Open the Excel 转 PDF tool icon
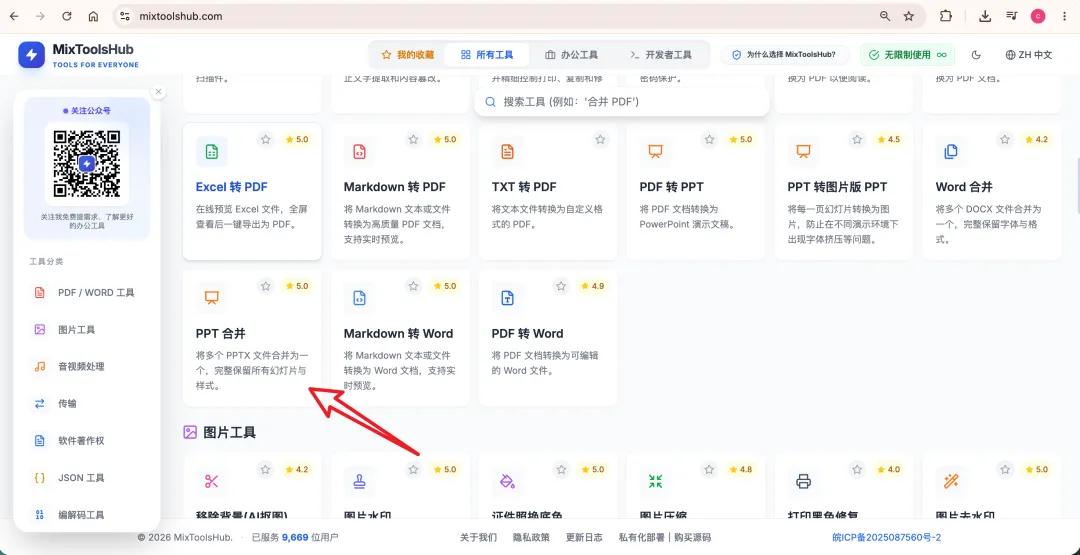 (x=211, y=151)
